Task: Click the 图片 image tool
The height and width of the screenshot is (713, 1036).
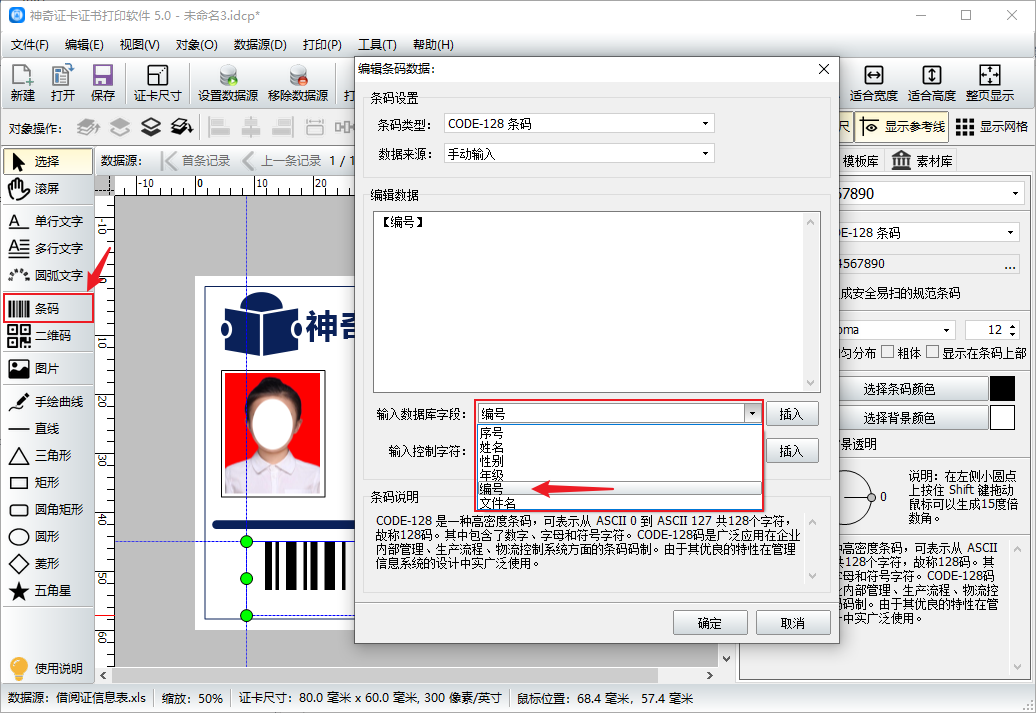Action: click(x=48, y=368)
